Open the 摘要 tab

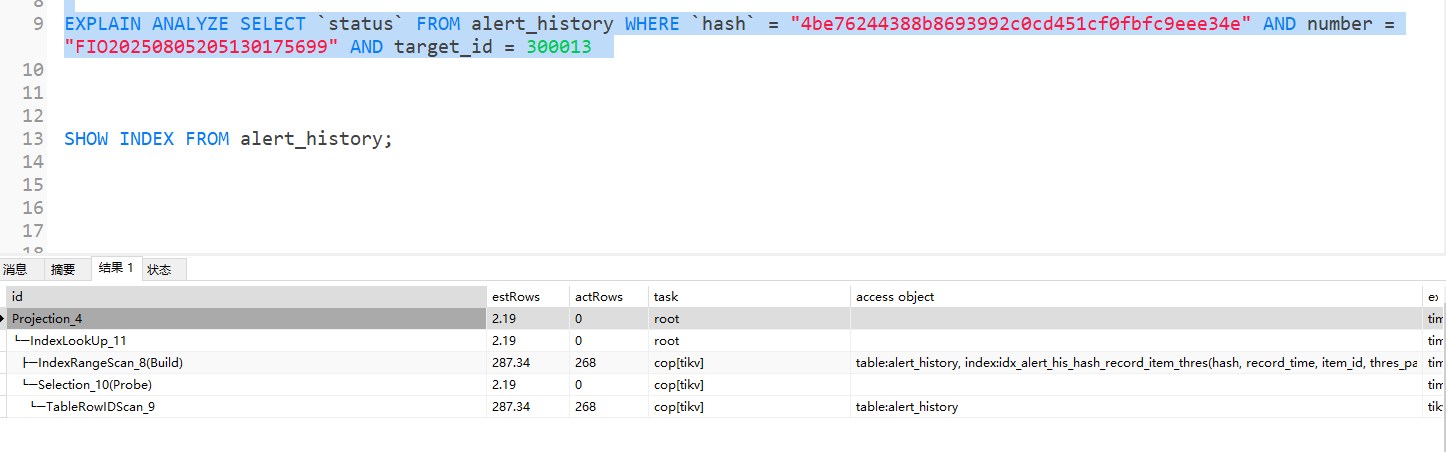[63, 269]
